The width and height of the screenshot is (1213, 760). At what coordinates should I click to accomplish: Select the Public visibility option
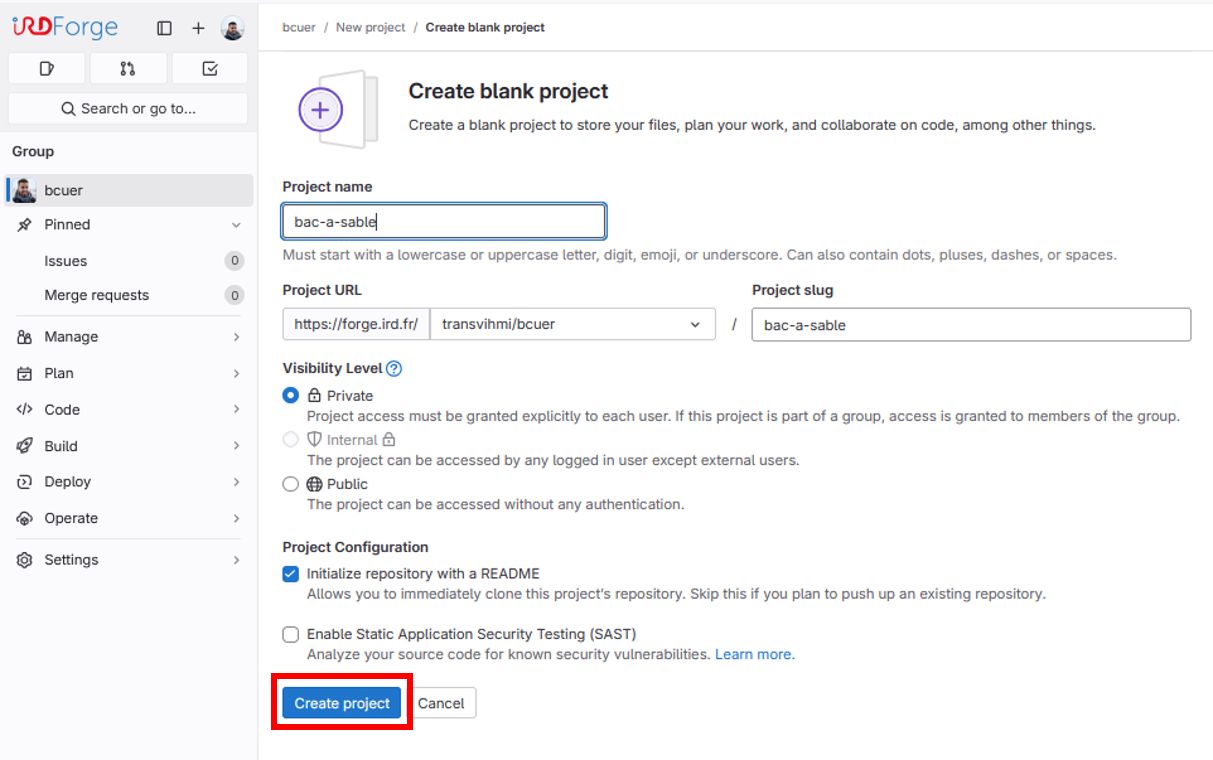coord(291,484)
